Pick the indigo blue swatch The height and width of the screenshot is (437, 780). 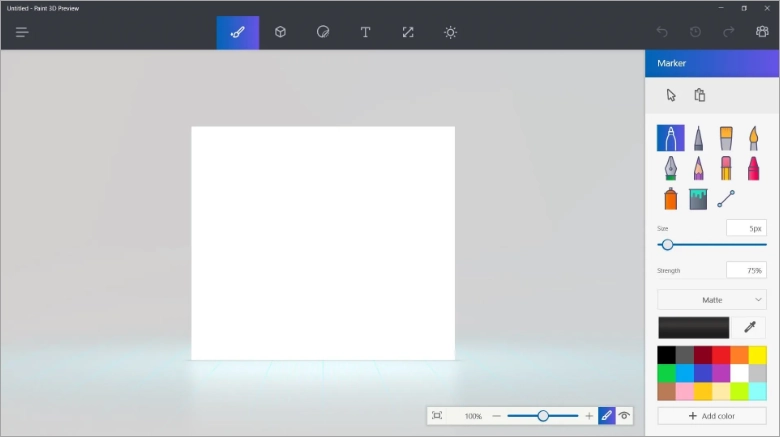click(703, 373)
